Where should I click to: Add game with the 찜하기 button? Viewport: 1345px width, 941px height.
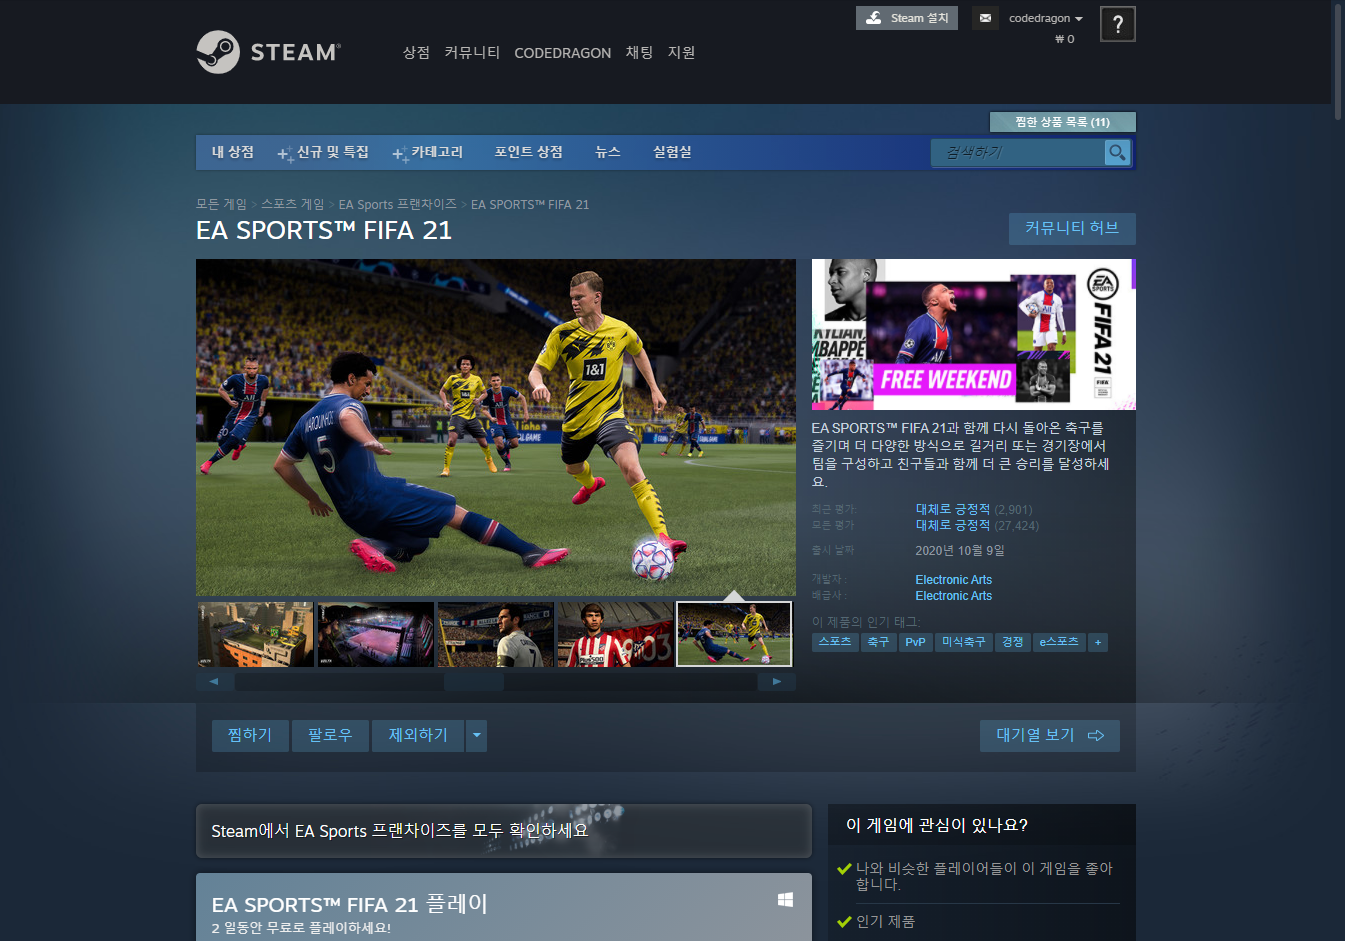[x=250, y=735]
